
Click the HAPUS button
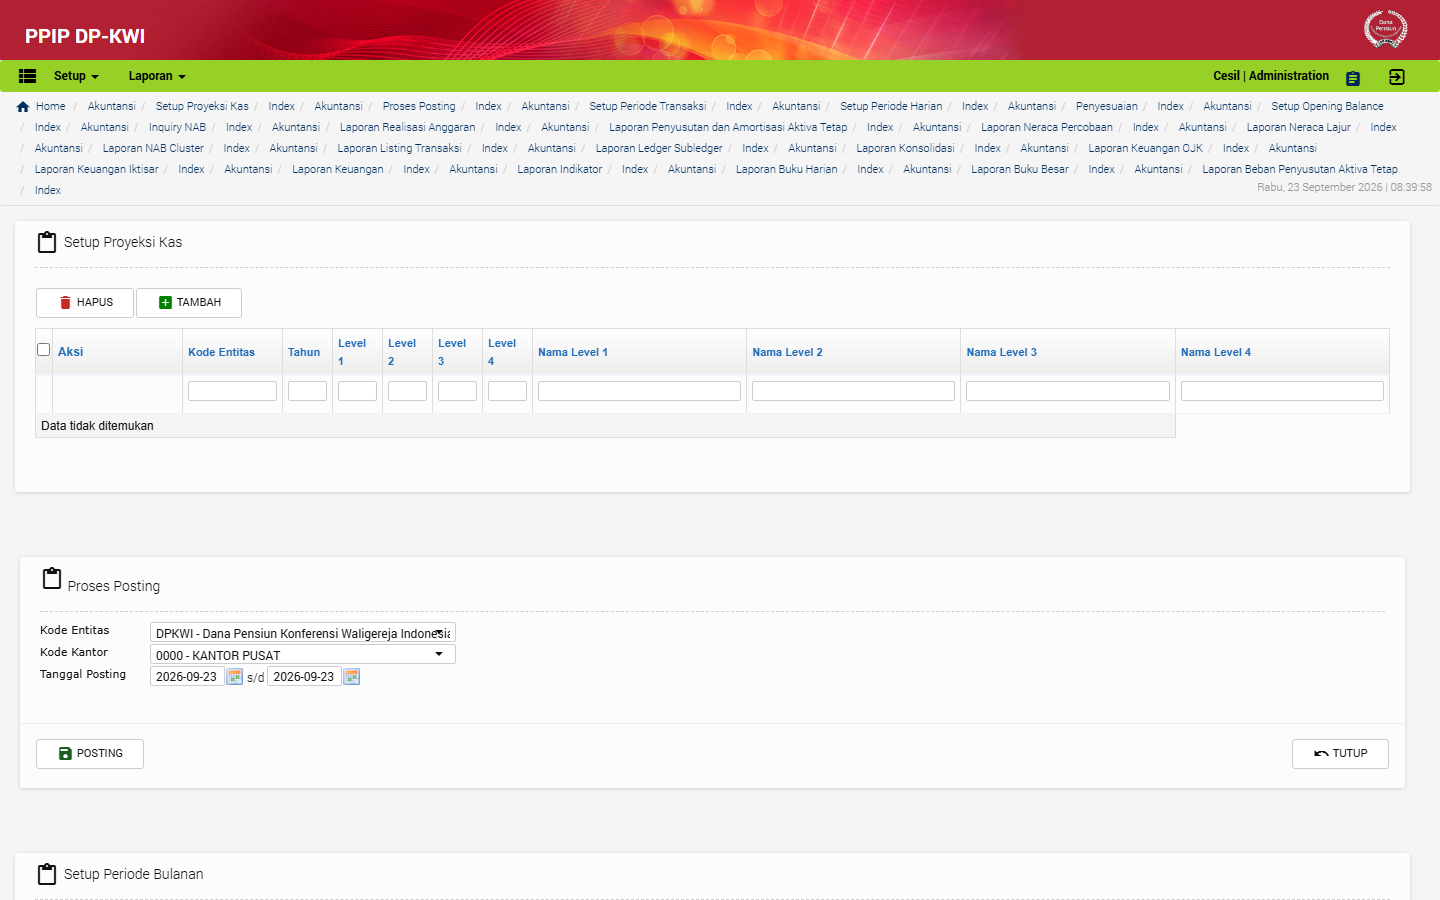click(85, 303)
